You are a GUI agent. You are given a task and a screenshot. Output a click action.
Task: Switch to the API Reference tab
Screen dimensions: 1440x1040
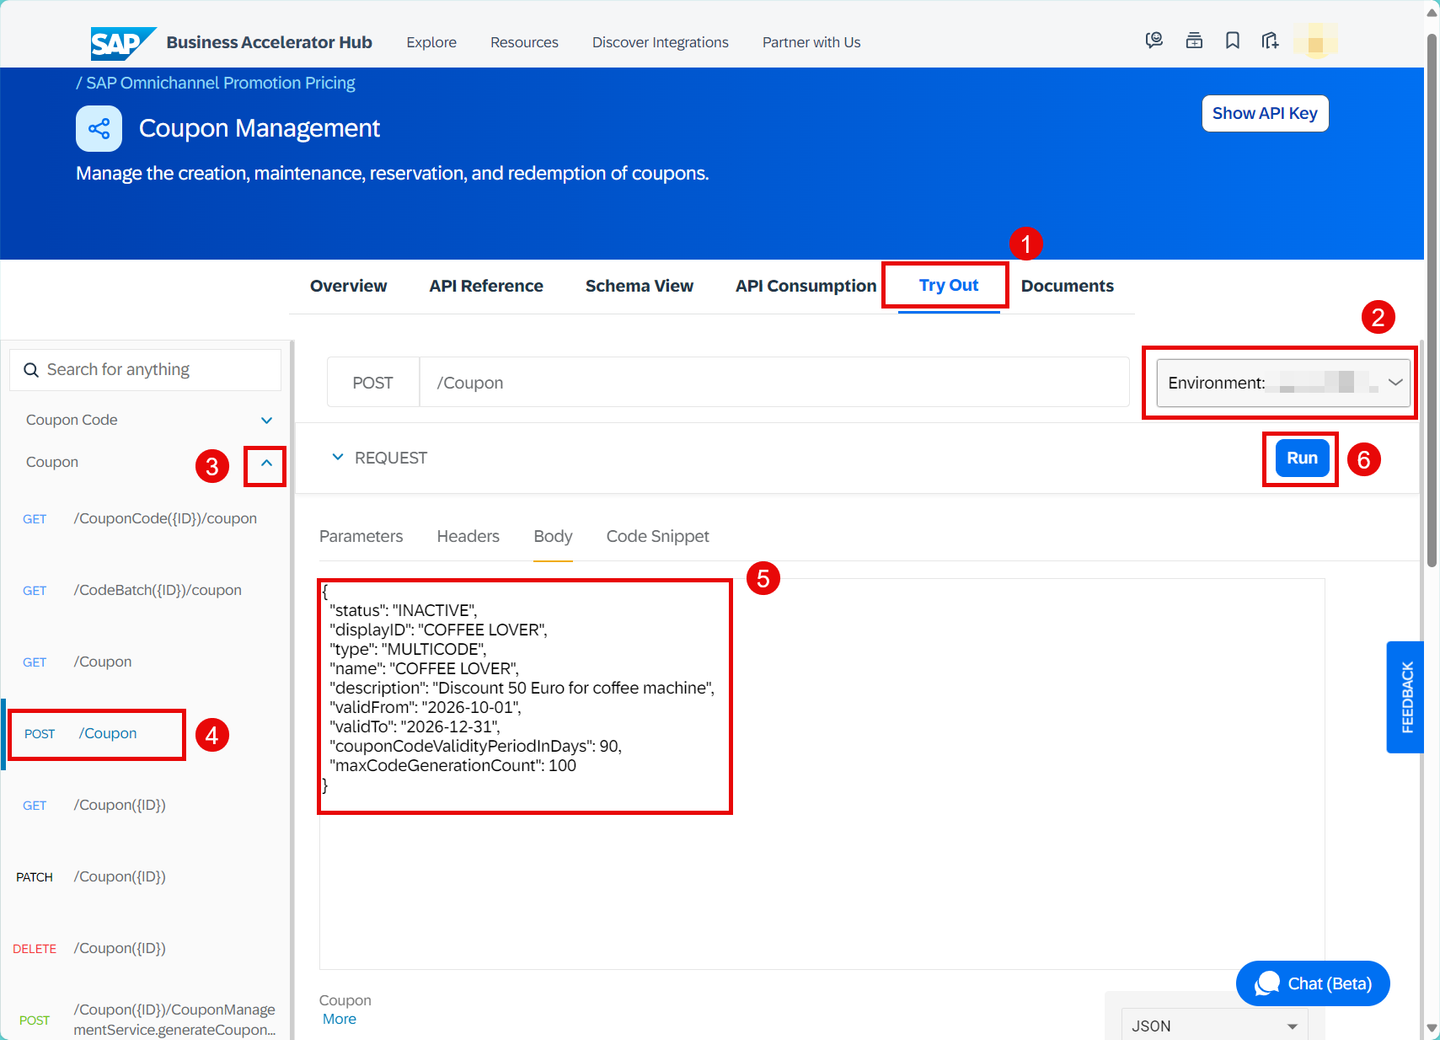486,286
